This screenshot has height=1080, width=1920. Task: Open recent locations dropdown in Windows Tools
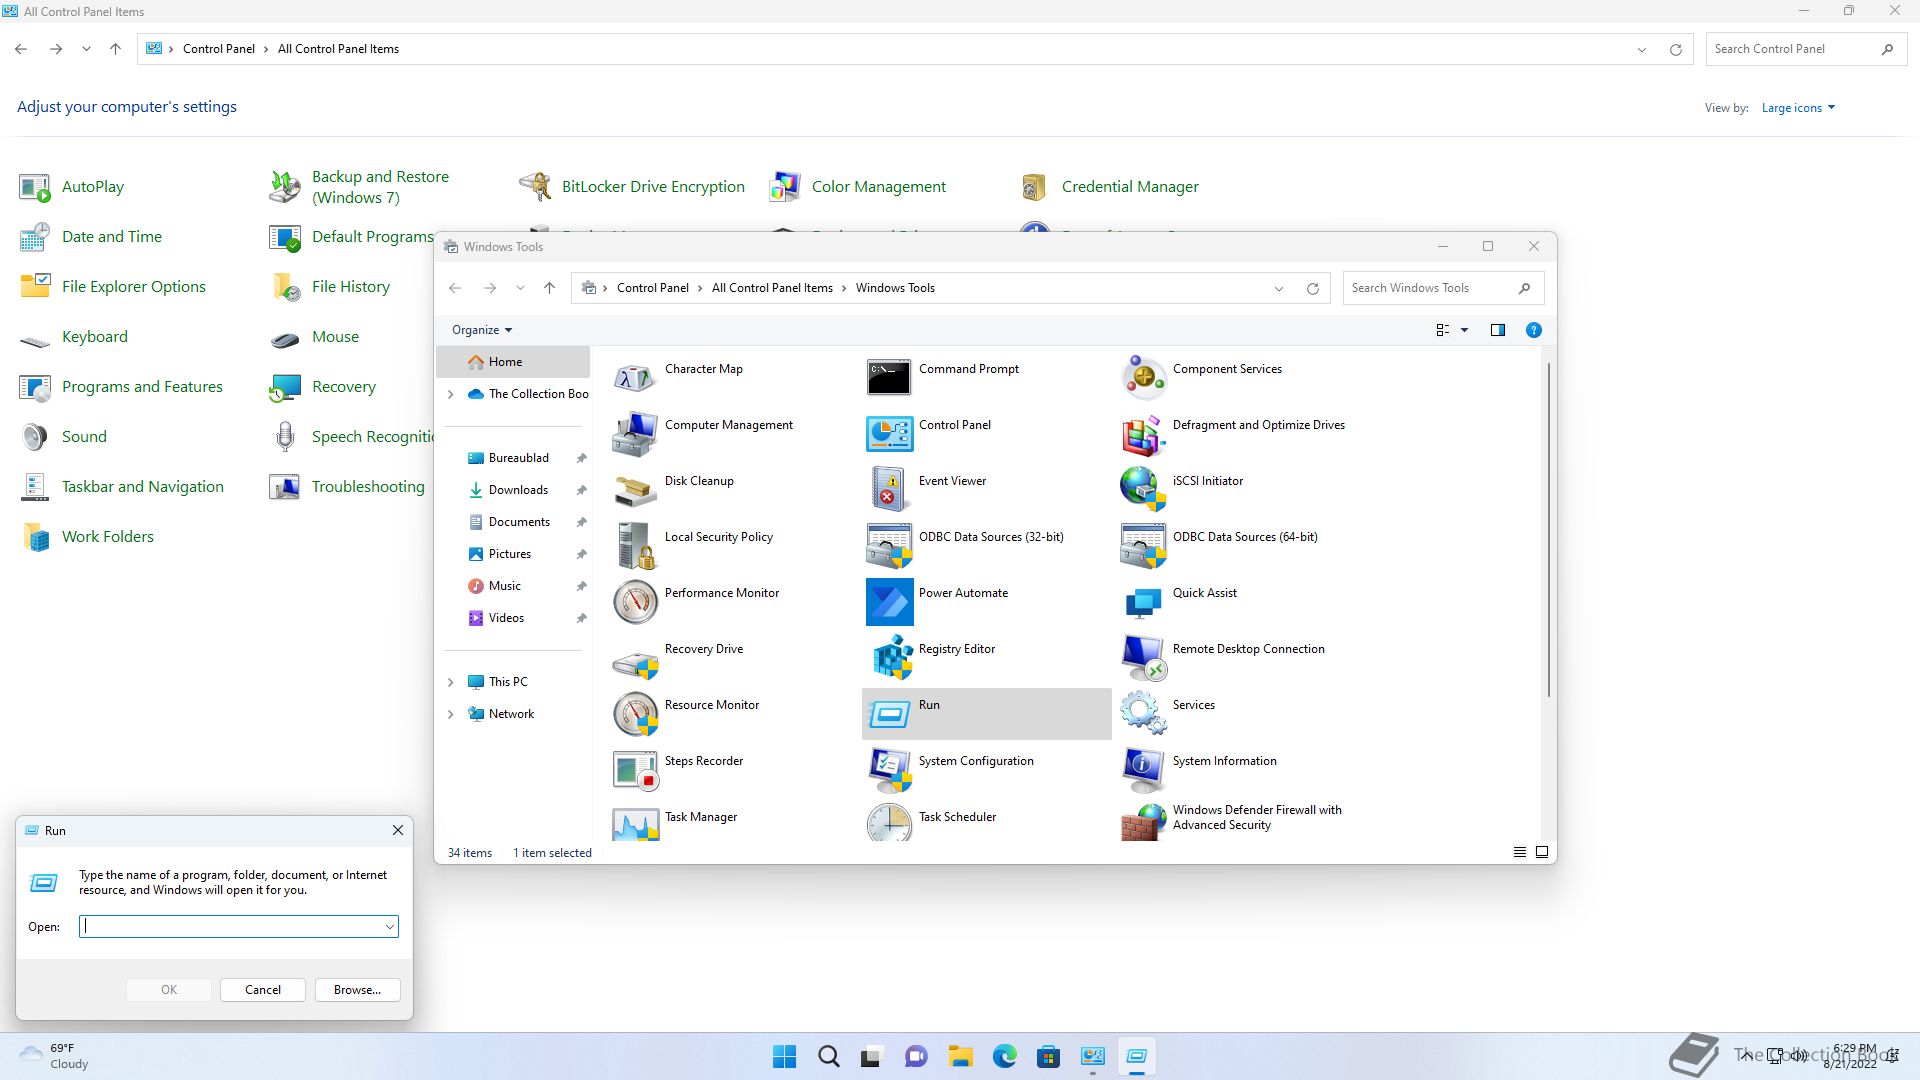(520, 288)
